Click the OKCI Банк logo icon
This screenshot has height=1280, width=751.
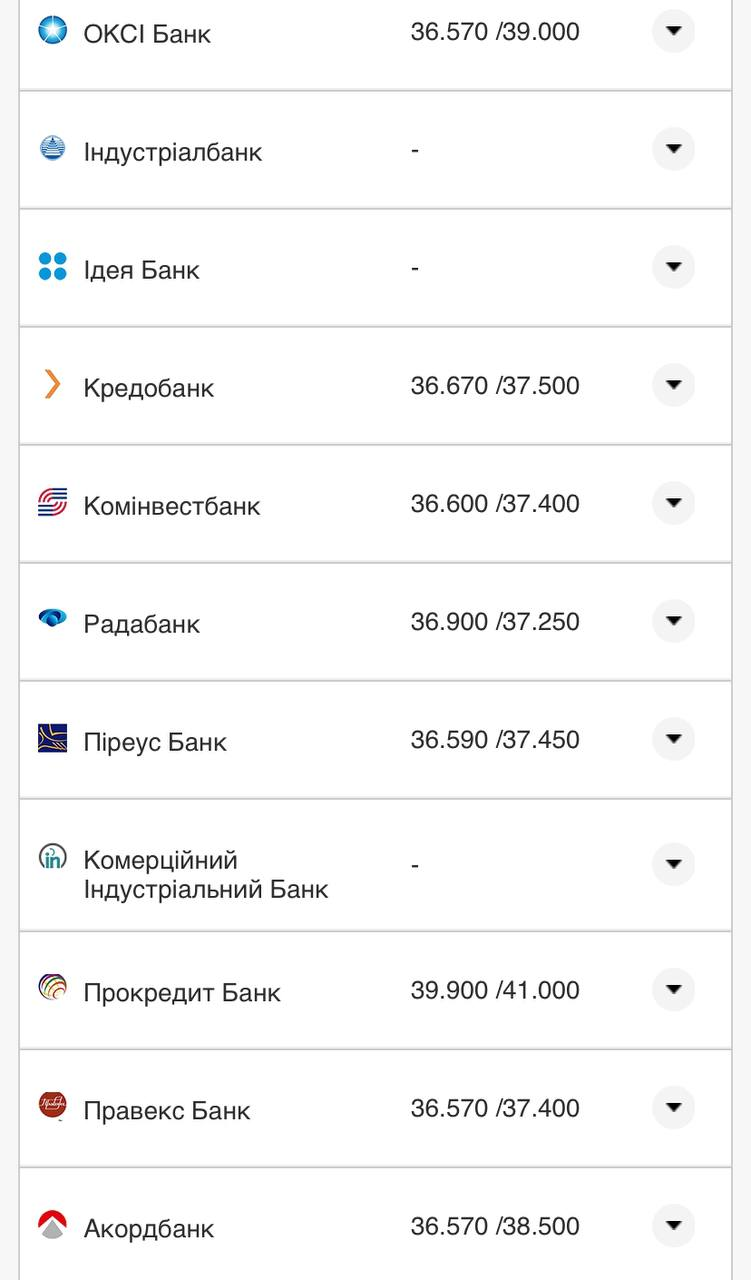(x=53, y=31)
